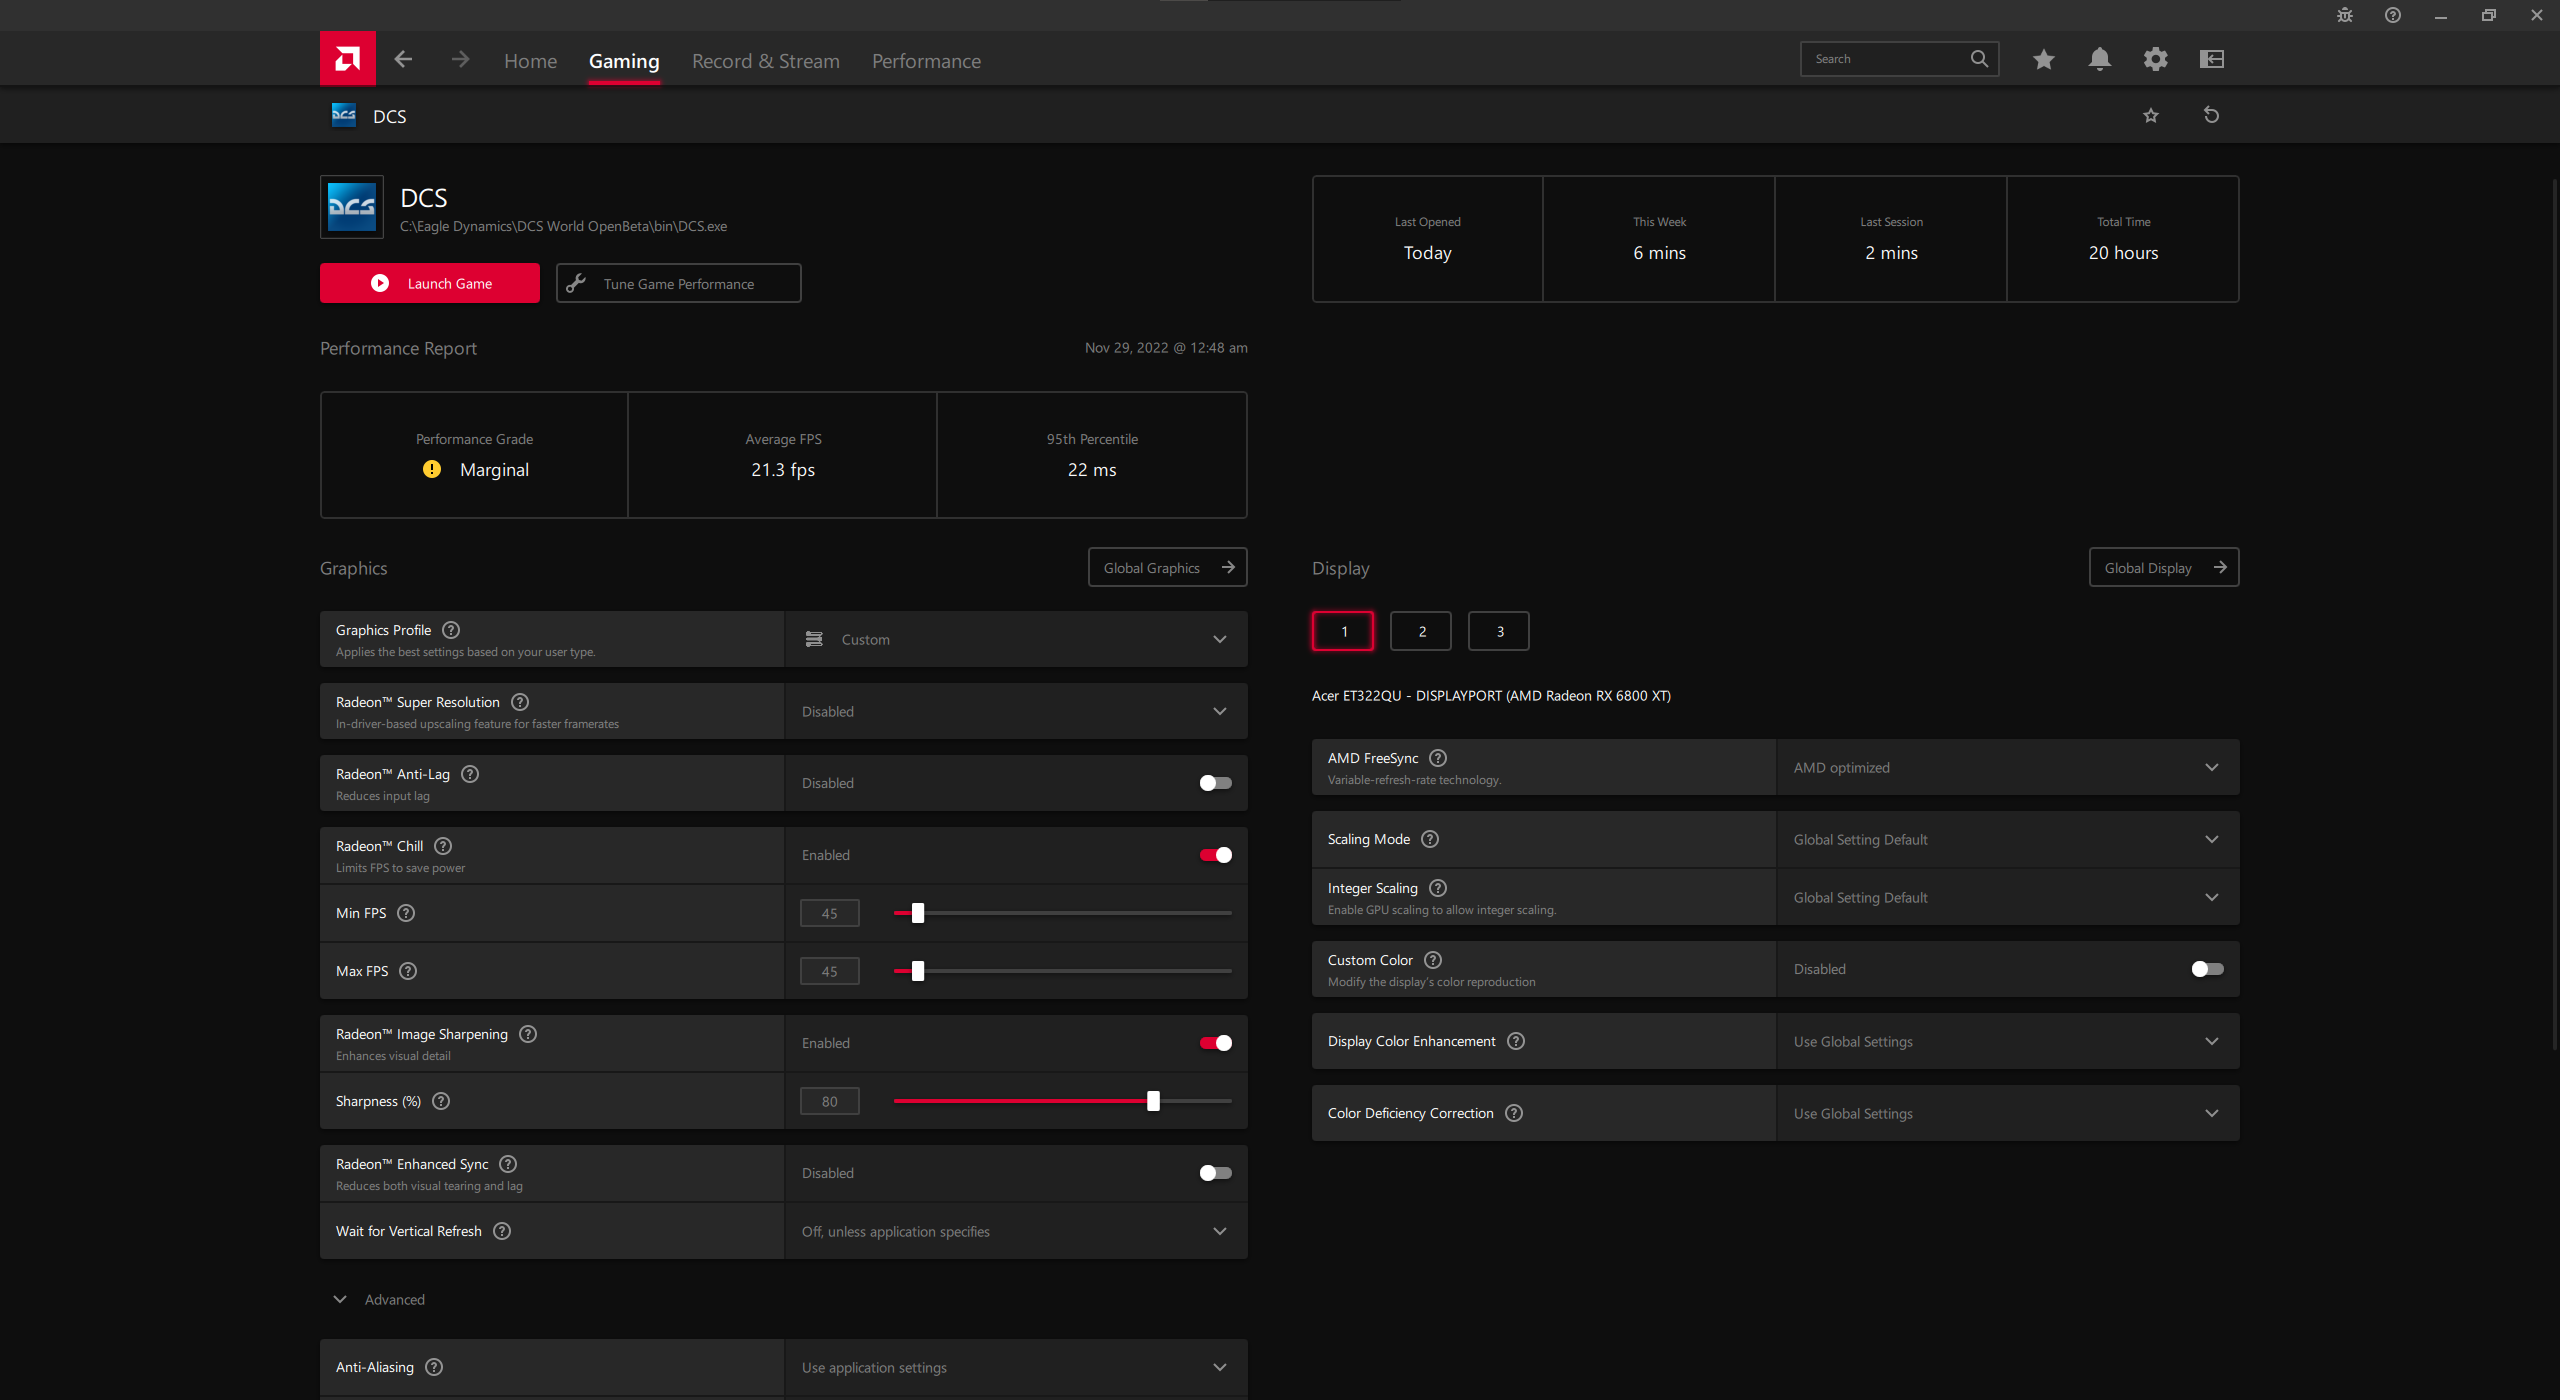Open the Graphics Profile Custom dropdown
The width and height of the screenshot is (2560, 1400).
[x=1016, y=639]
